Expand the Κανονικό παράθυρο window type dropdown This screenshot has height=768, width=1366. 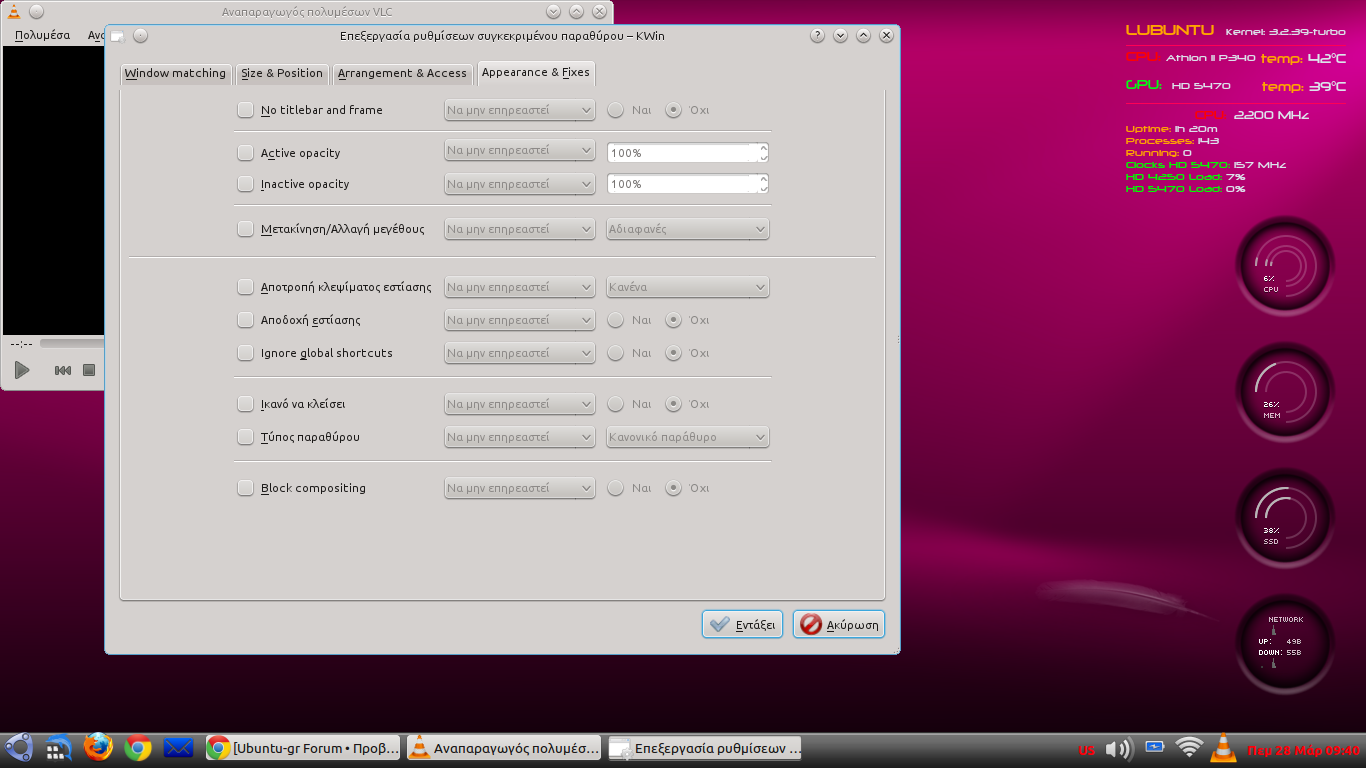pos(687,437)
